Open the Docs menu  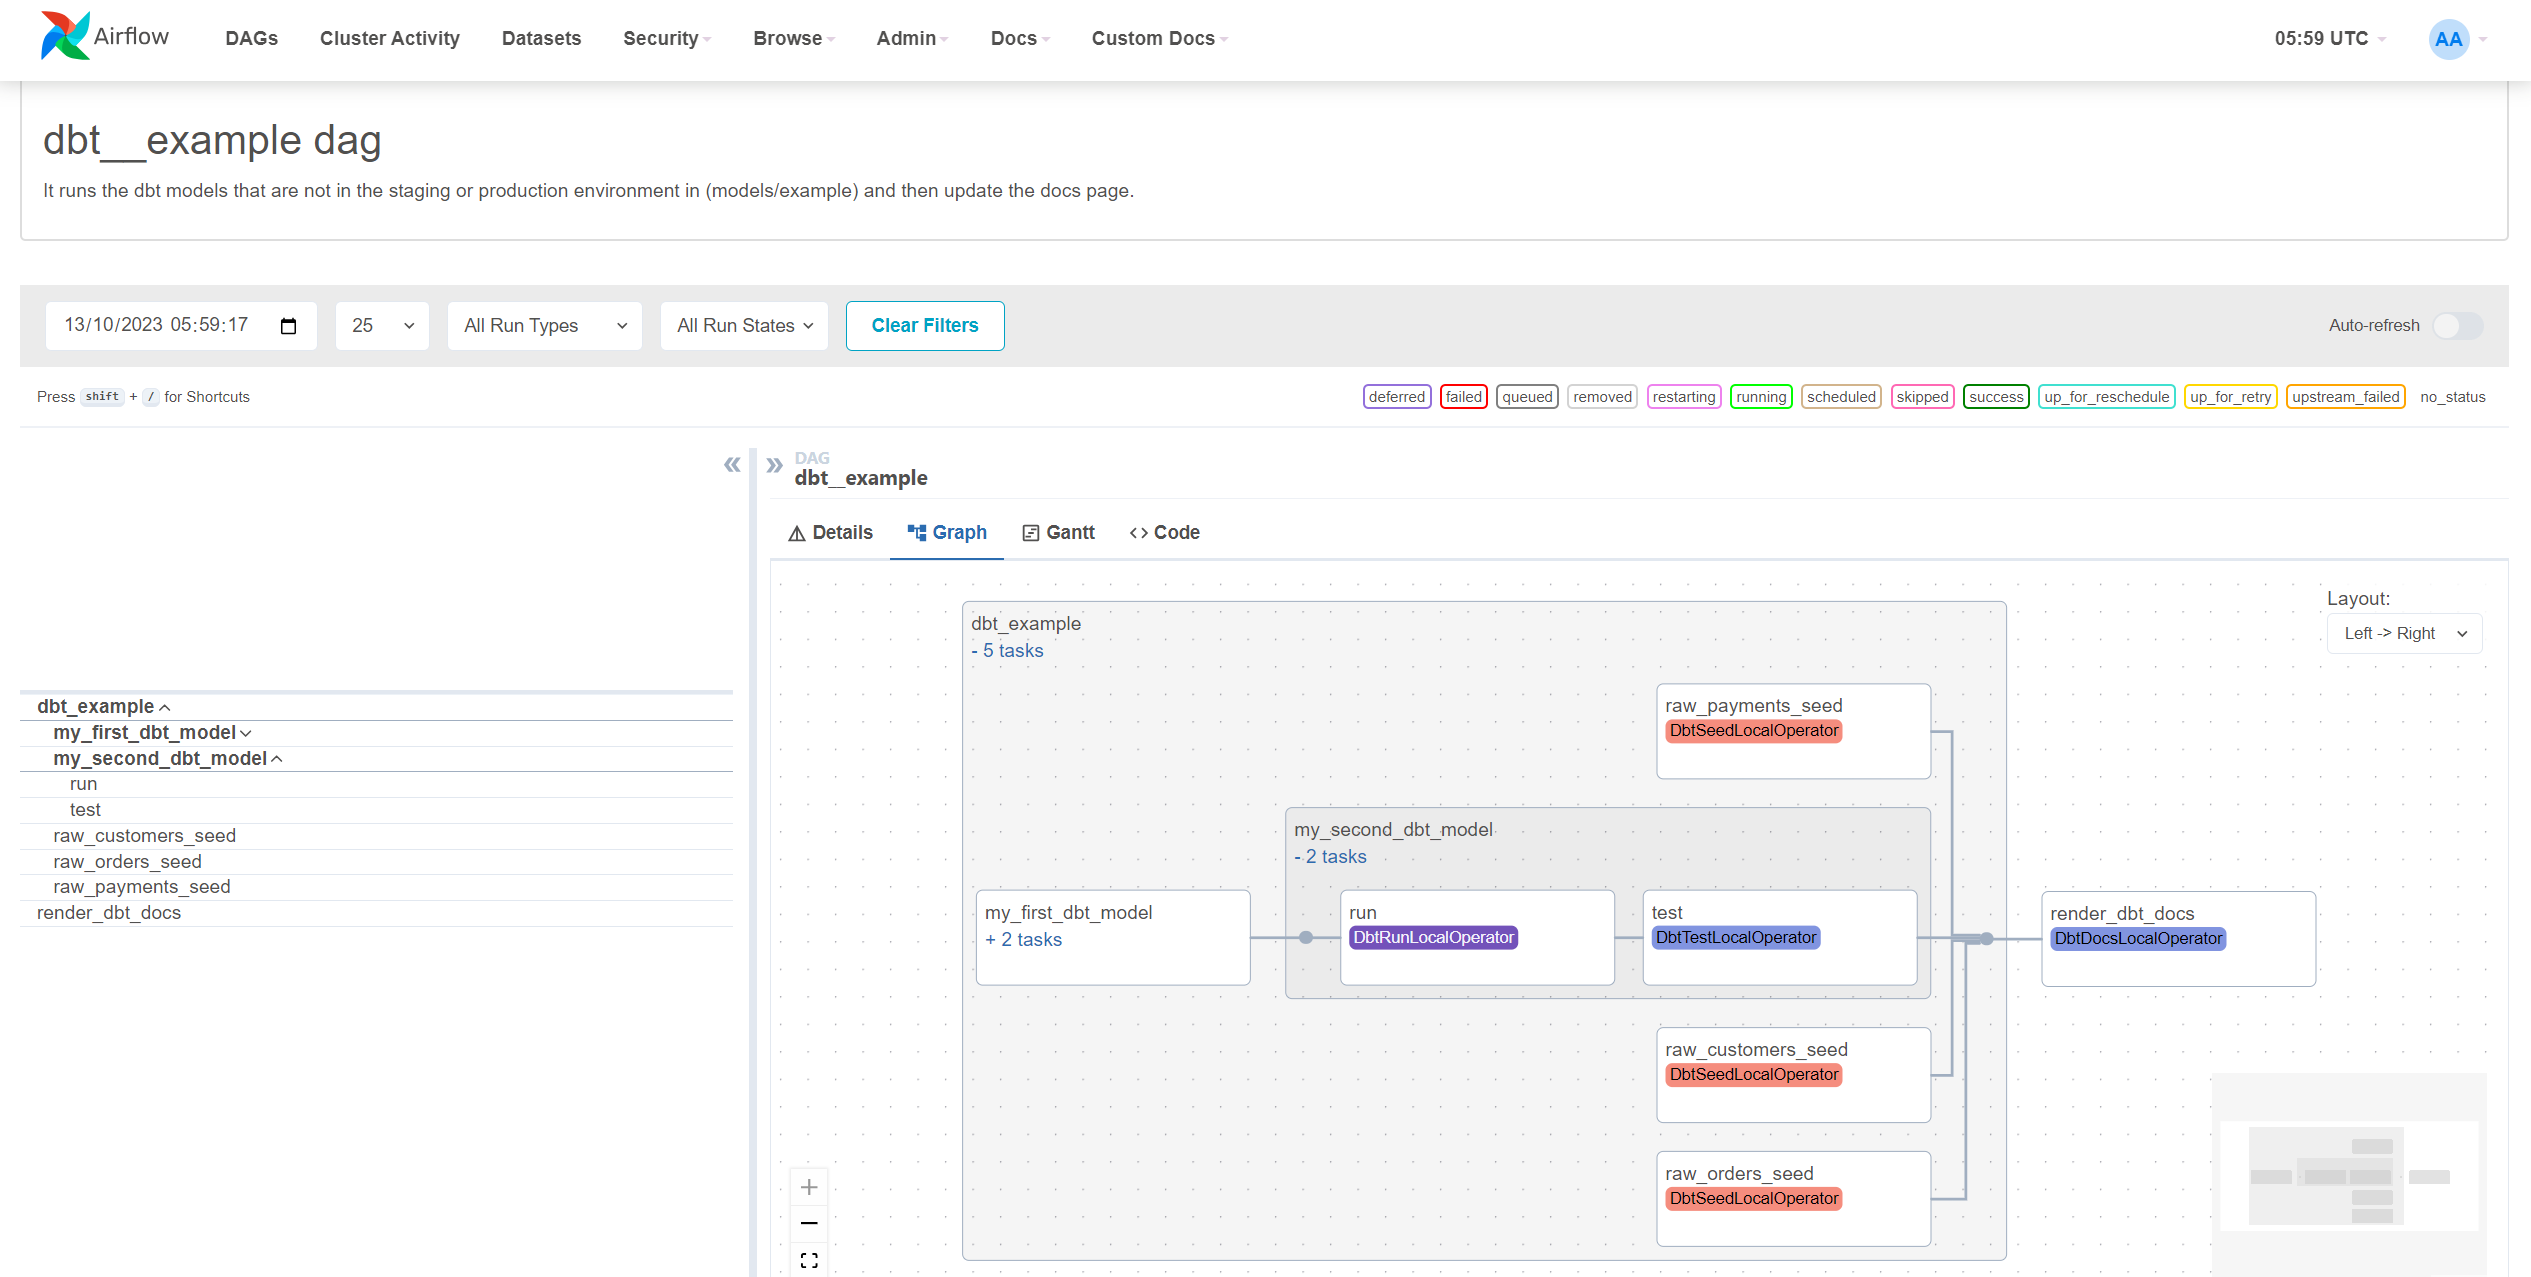[x=1020, y=39]
